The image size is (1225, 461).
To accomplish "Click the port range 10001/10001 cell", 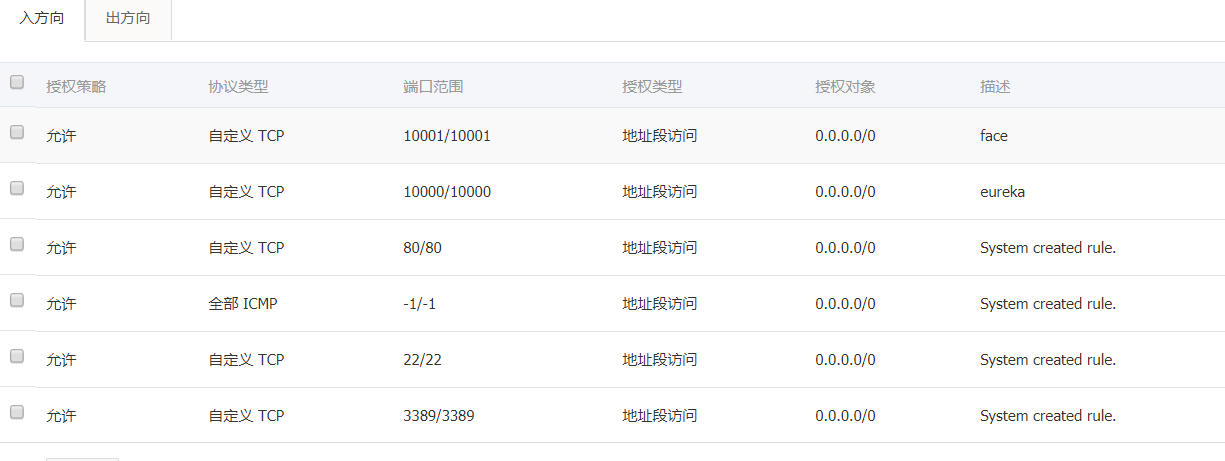I will pos(447,136).
